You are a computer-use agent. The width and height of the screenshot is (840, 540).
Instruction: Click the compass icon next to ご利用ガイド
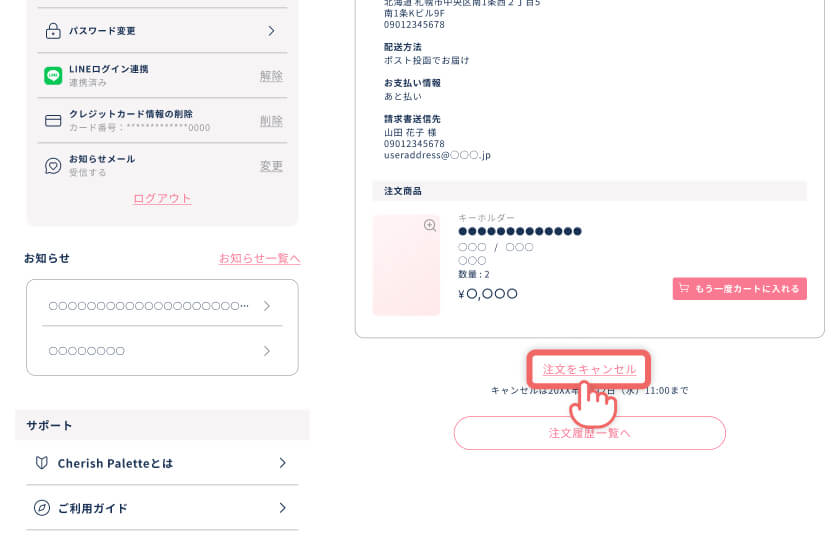coord(42,507)
